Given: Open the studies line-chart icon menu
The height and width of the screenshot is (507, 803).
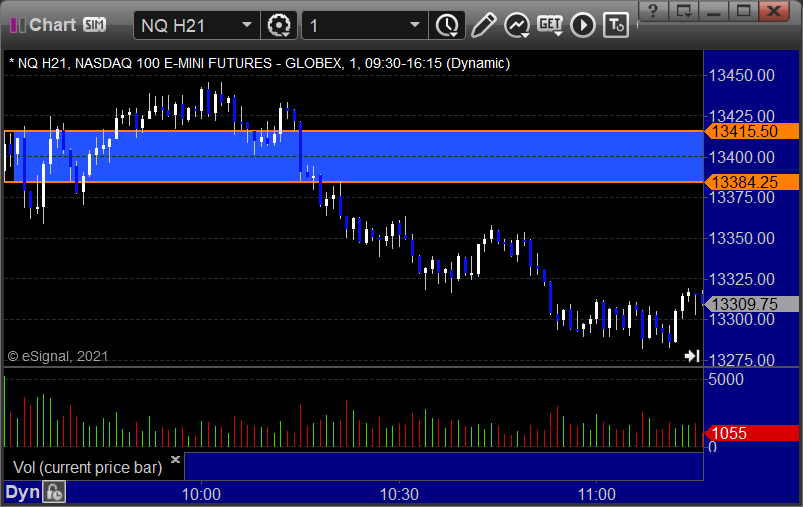Looking at the screenshot, I should (x=517, y=25).
